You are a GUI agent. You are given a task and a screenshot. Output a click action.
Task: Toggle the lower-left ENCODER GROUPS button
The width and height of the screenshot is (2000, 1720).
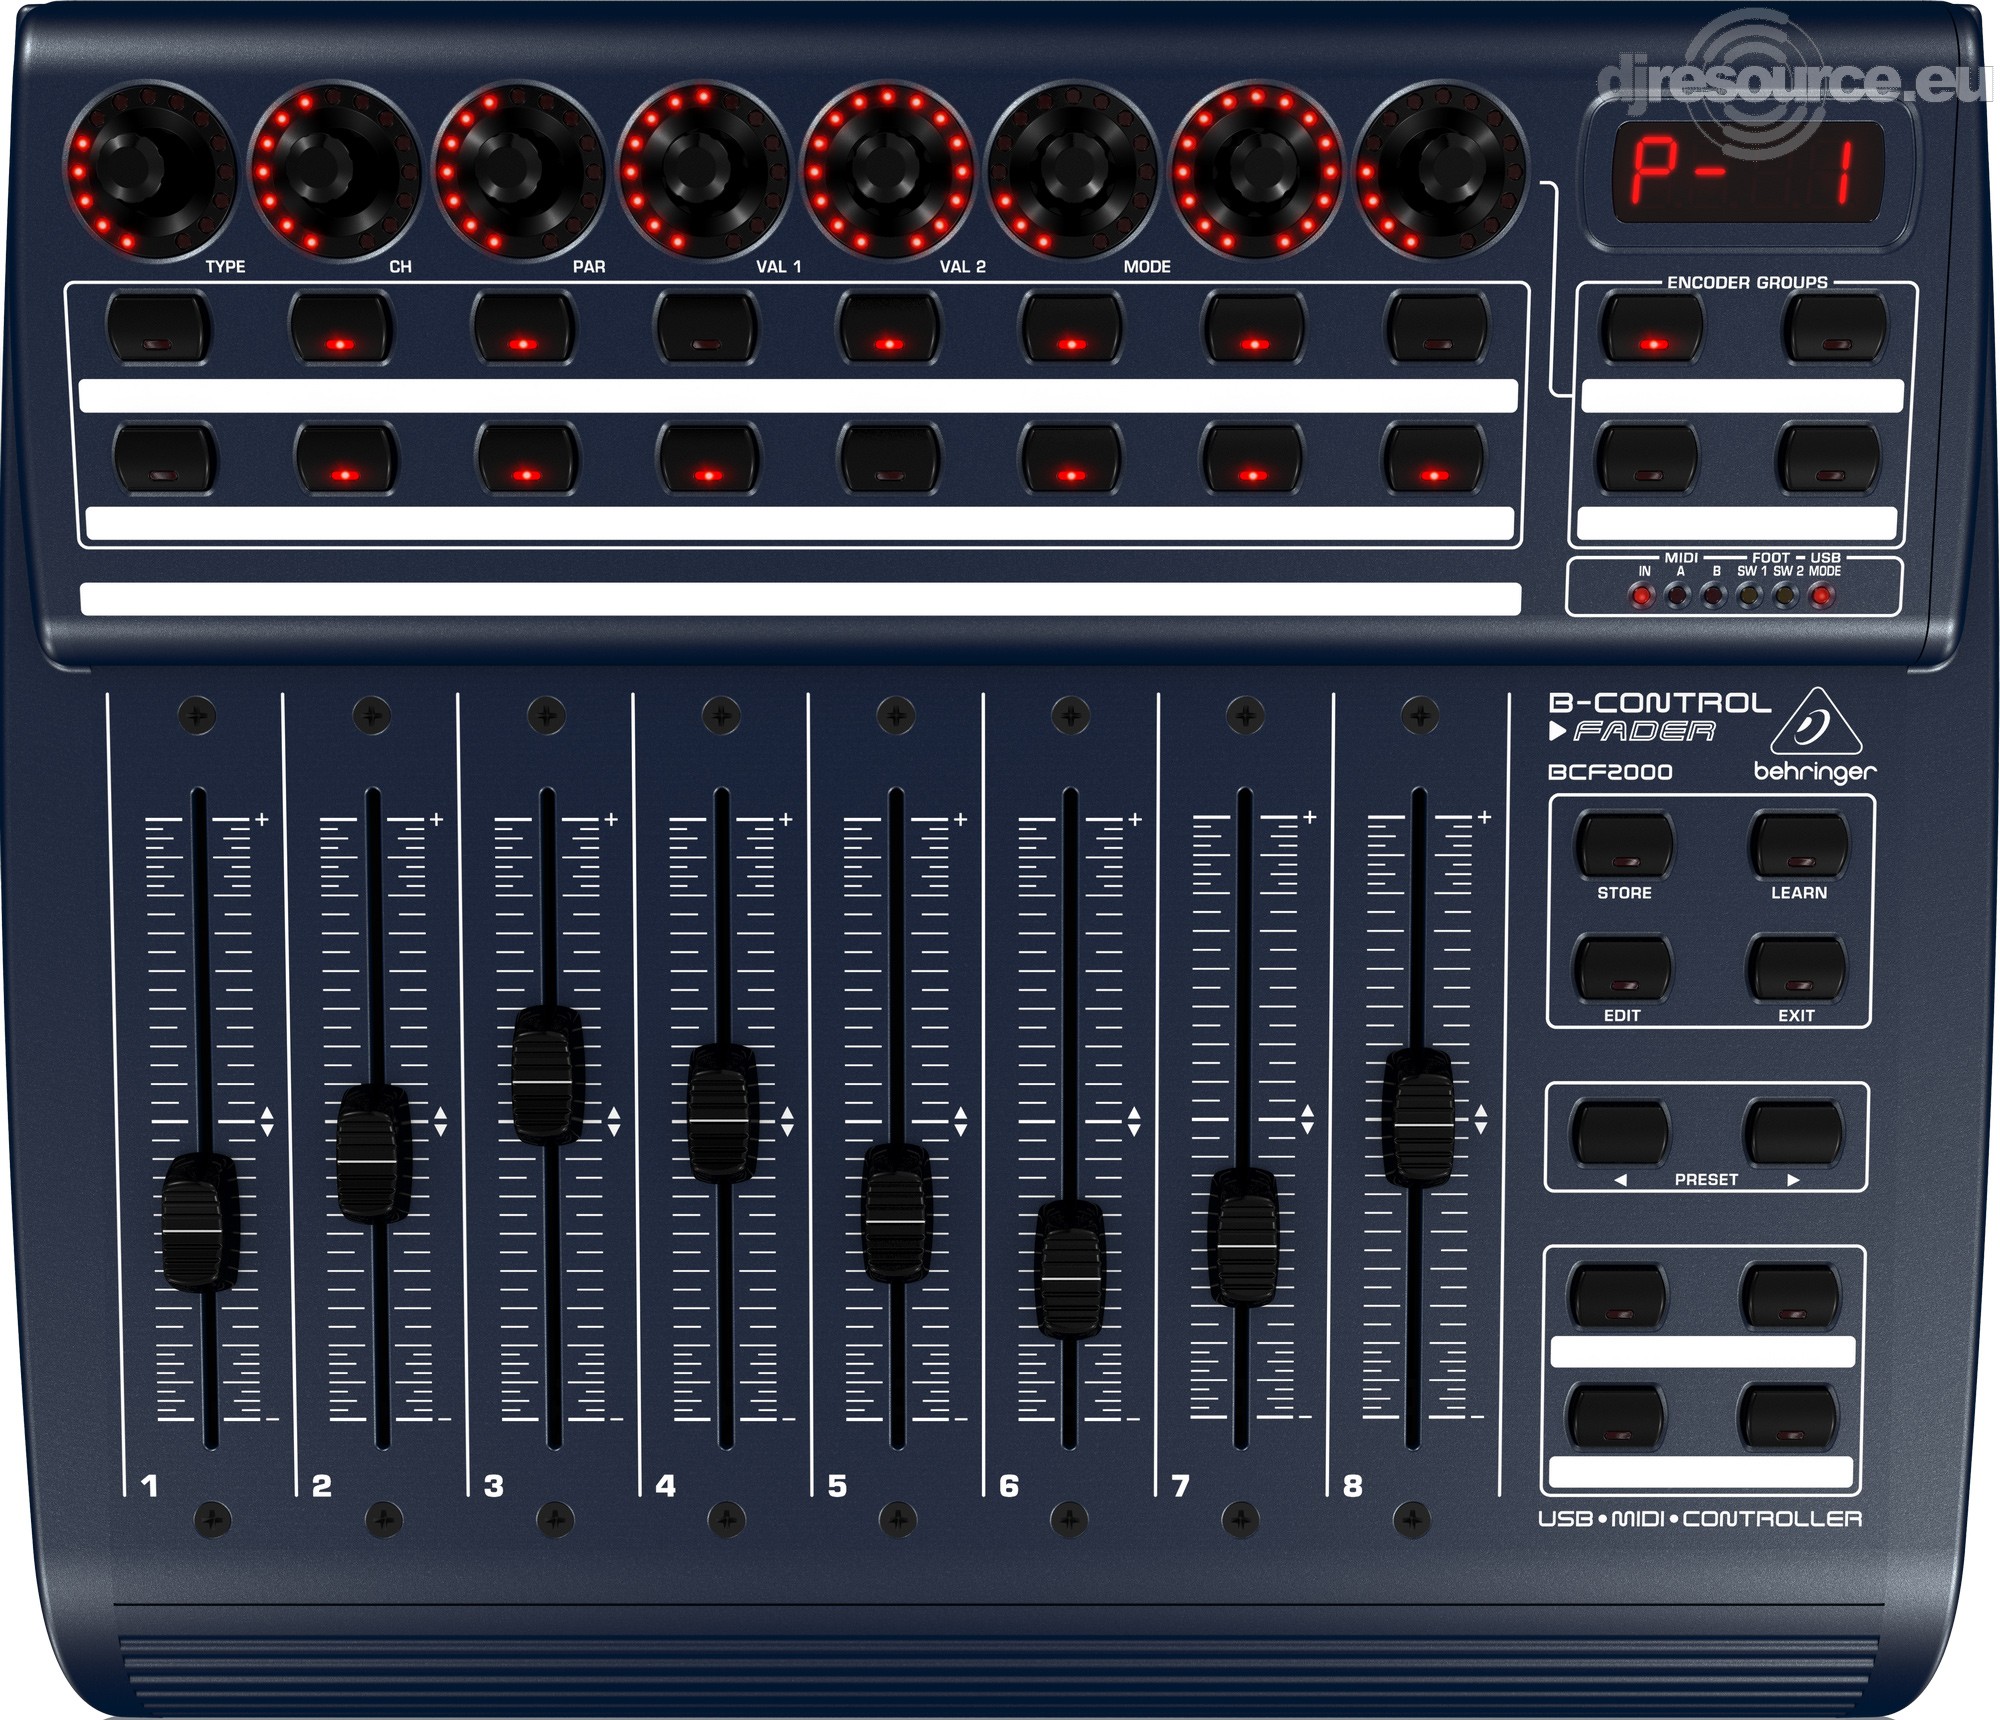[x=1646, y=459]
